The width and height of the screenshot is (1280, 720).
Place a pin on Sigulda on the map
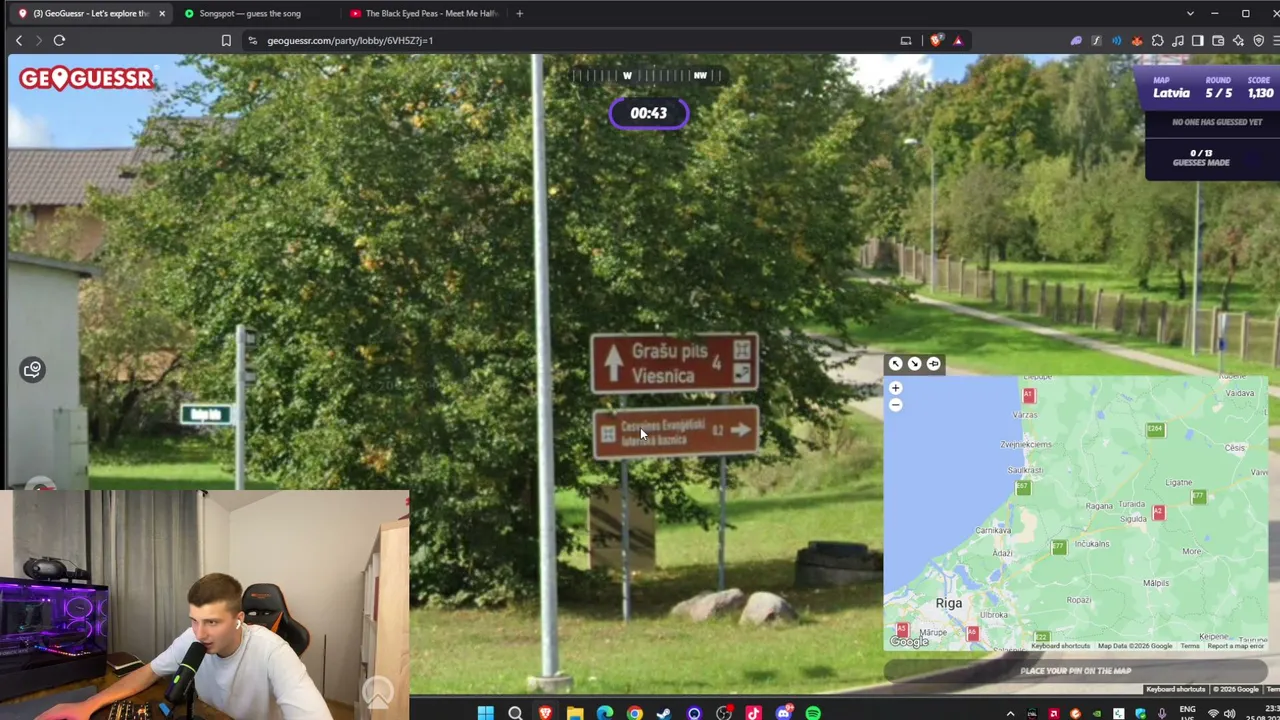click(x=1133, y=519)
